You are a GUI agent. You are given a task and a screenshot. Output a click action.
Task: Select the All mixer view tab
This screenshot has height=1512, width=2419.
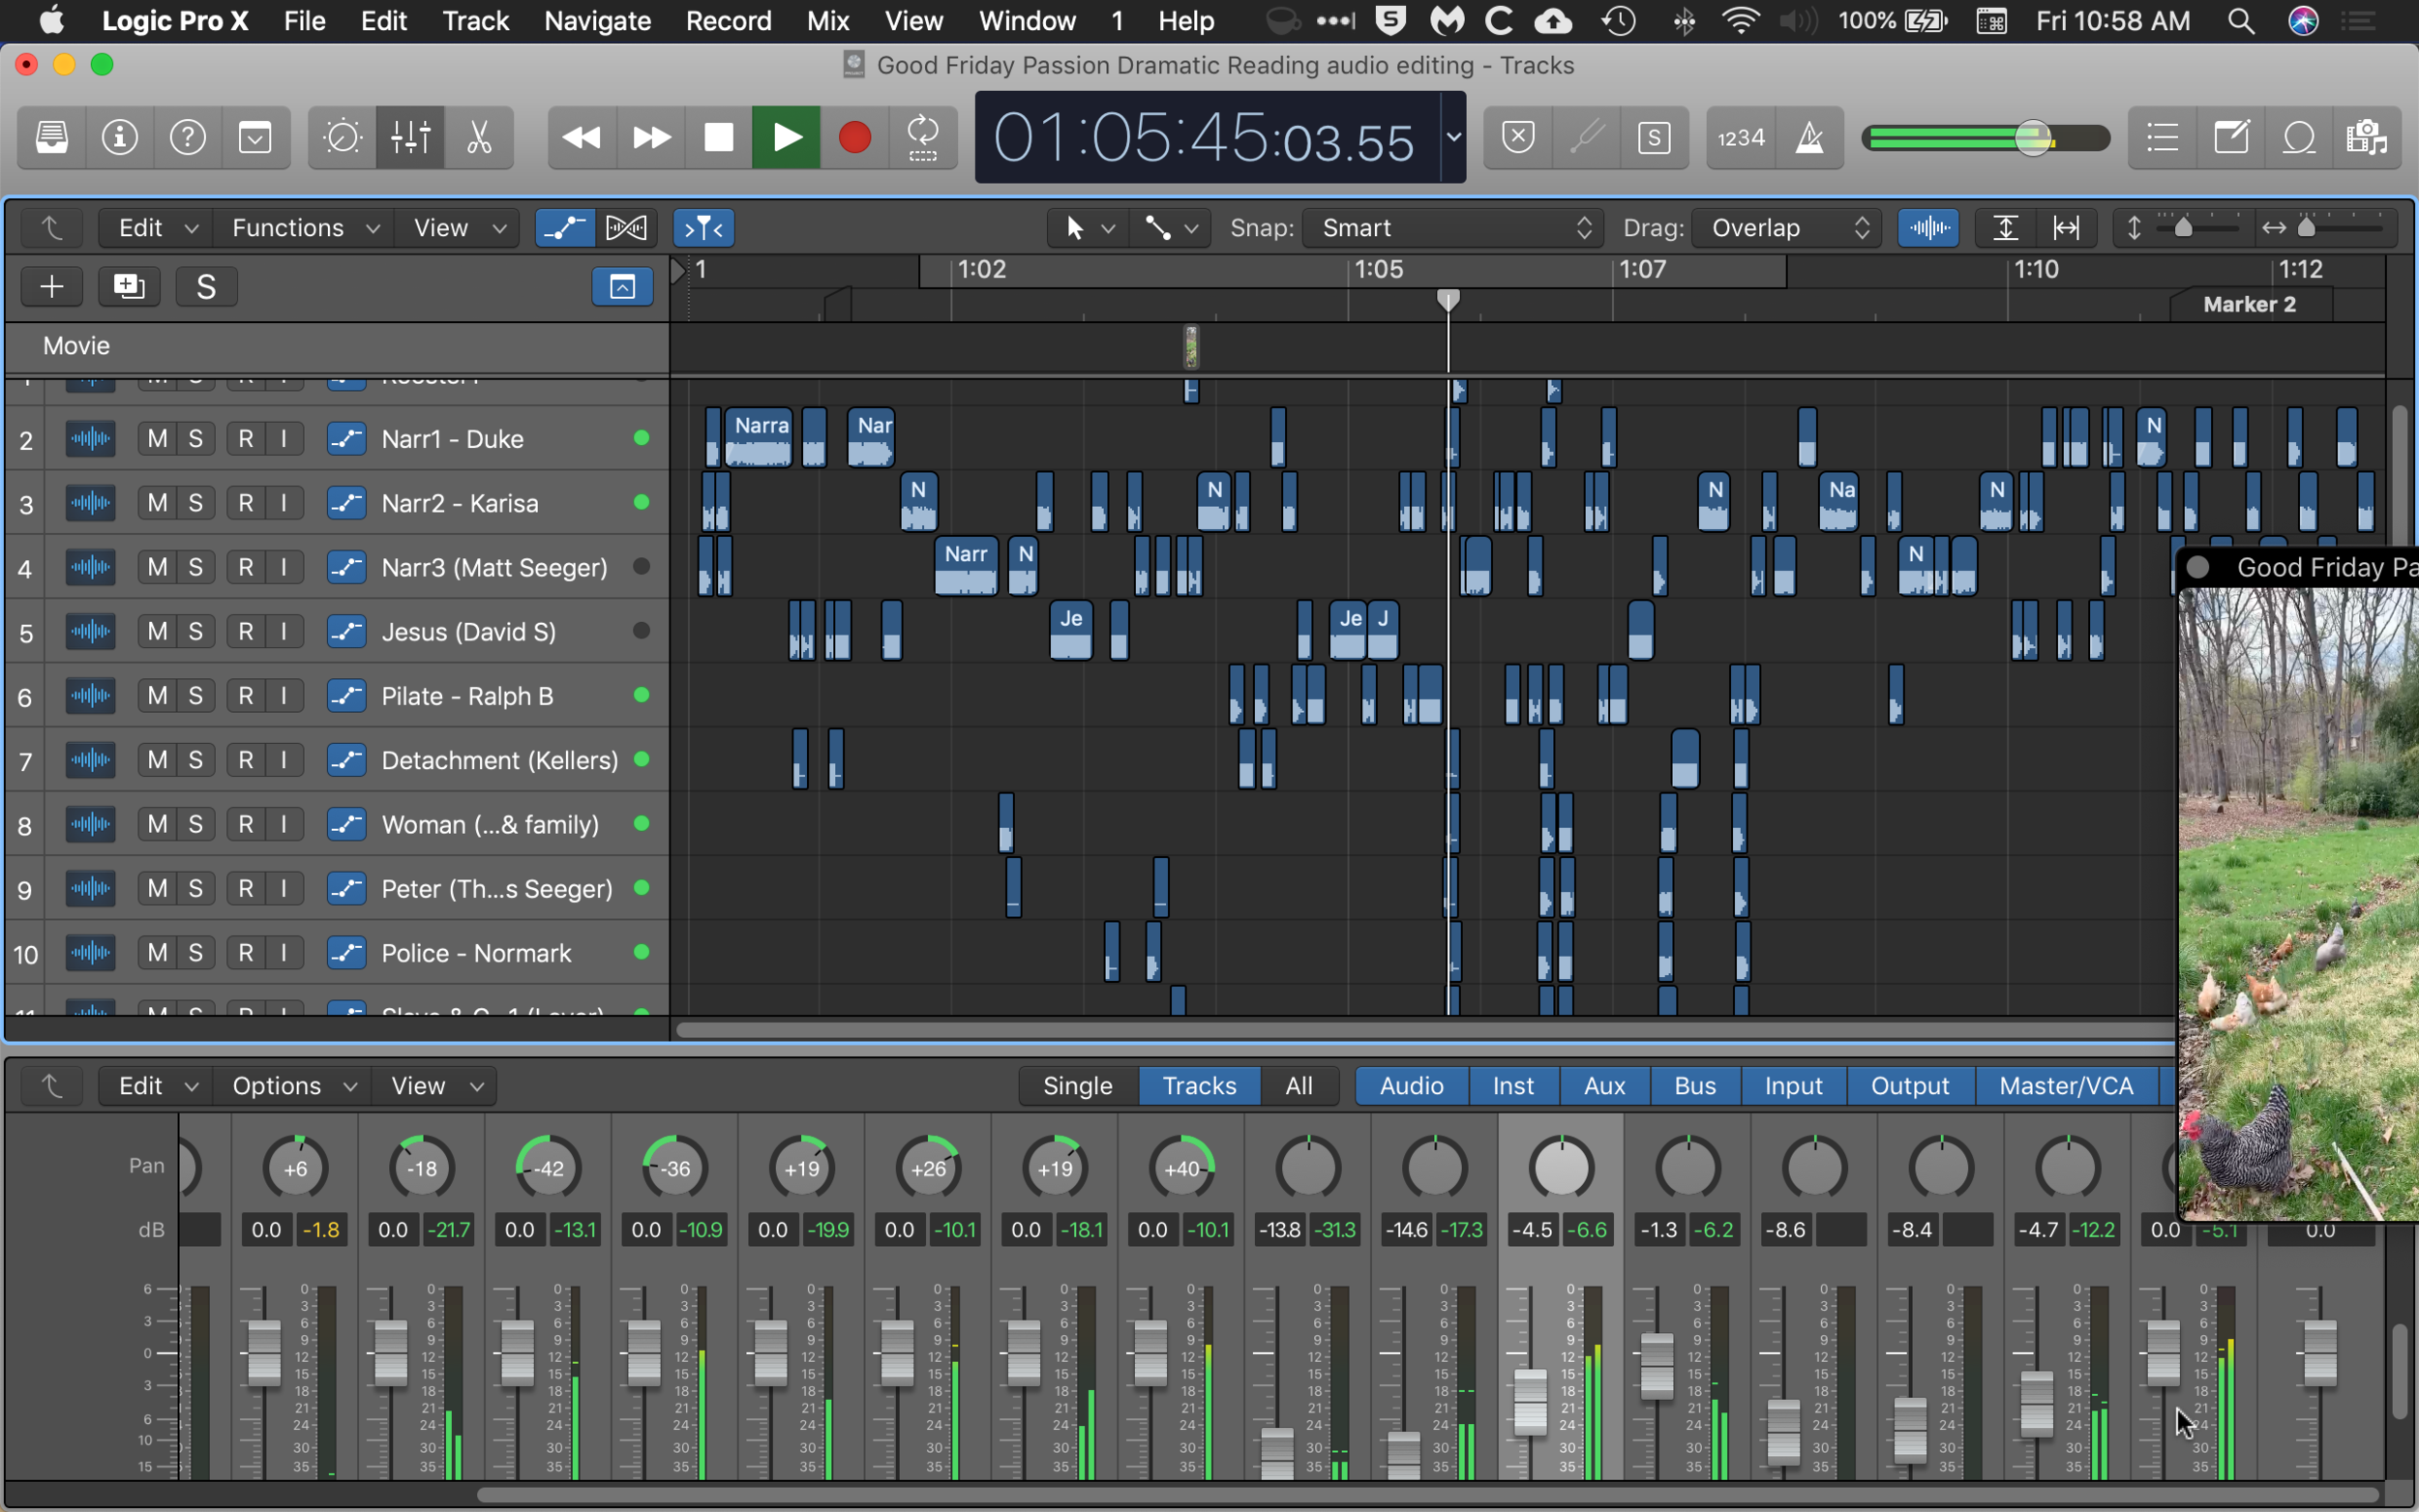pos(1299,1086)
